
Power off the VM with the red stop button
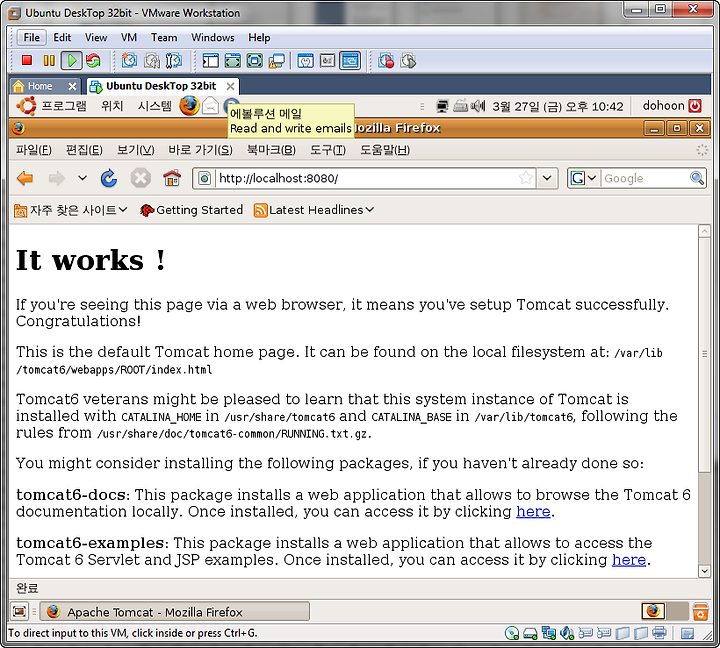tap(27, 61)
